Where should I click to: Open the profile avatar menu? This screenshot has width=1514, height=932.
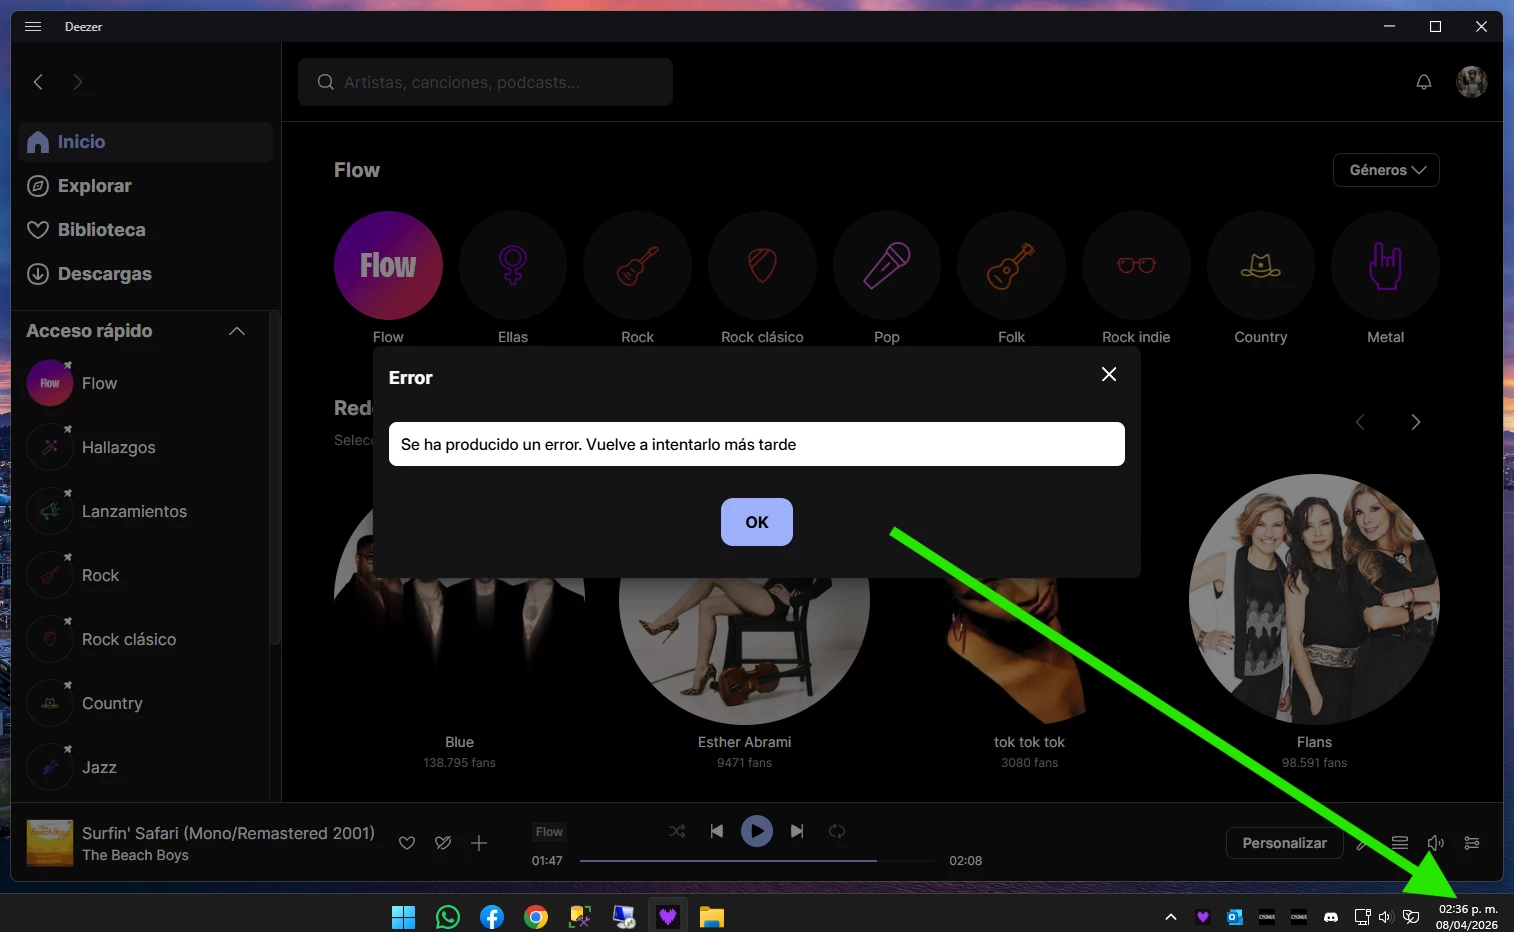tap(1472, 82)
